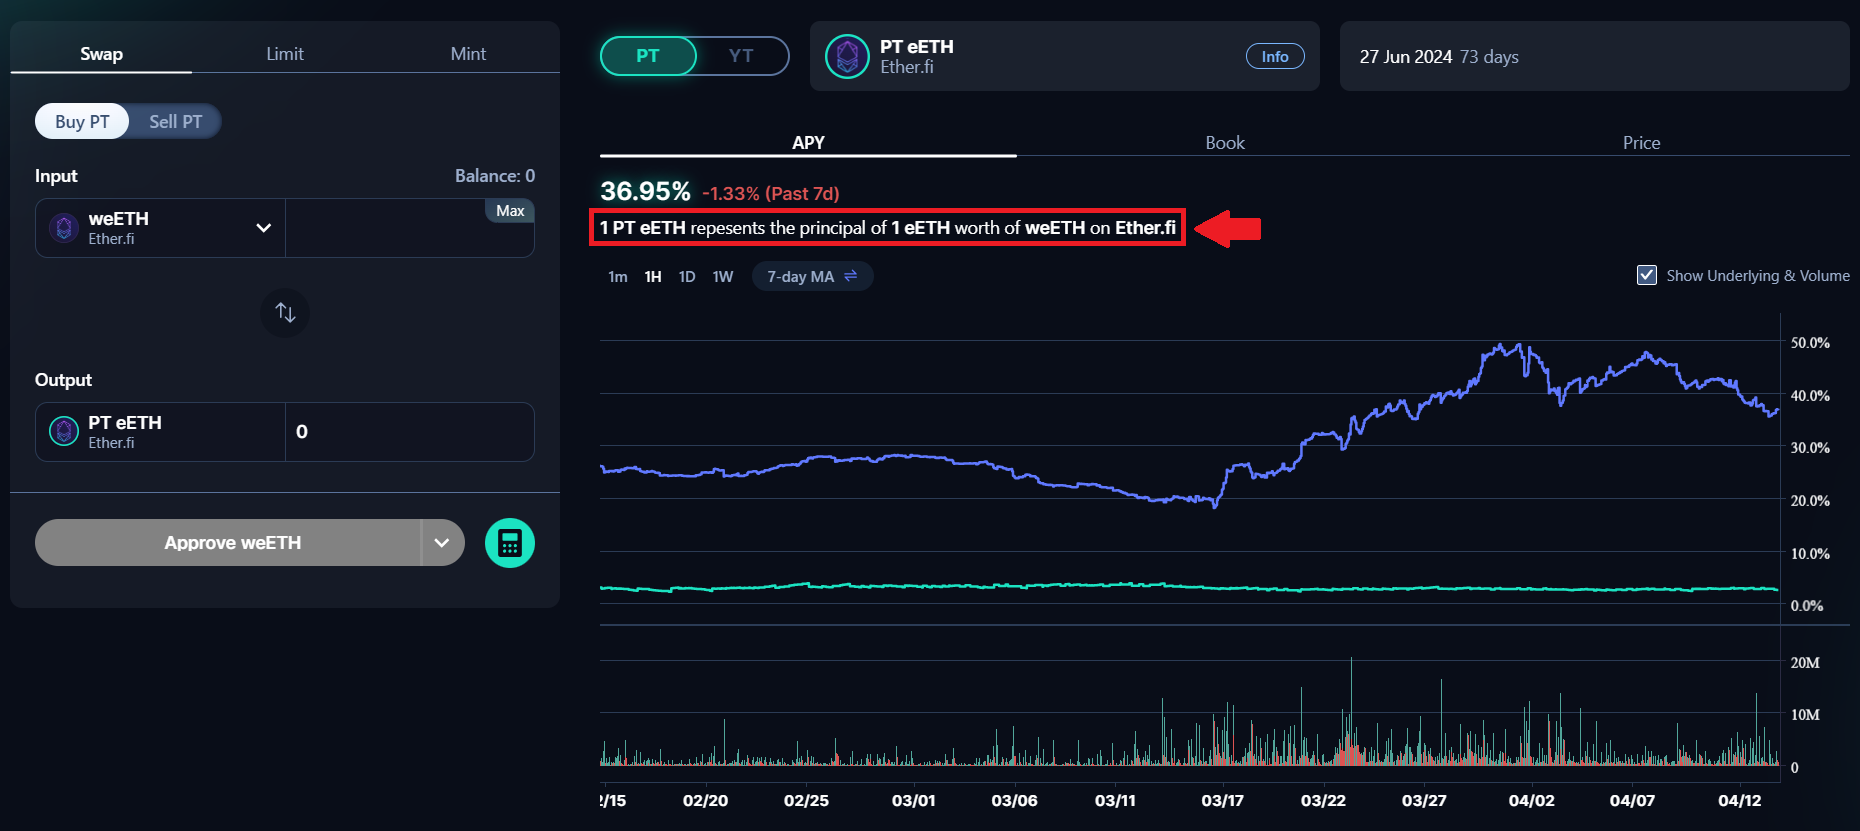Click the PT eETH Ether.fi header logo
The image size is (1860, 831).
847,56
